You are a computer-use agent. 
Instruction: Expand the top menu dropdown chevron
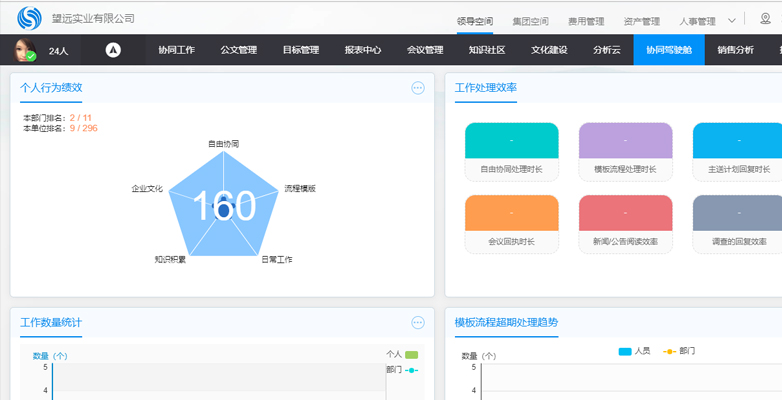(x=732, y=19)
